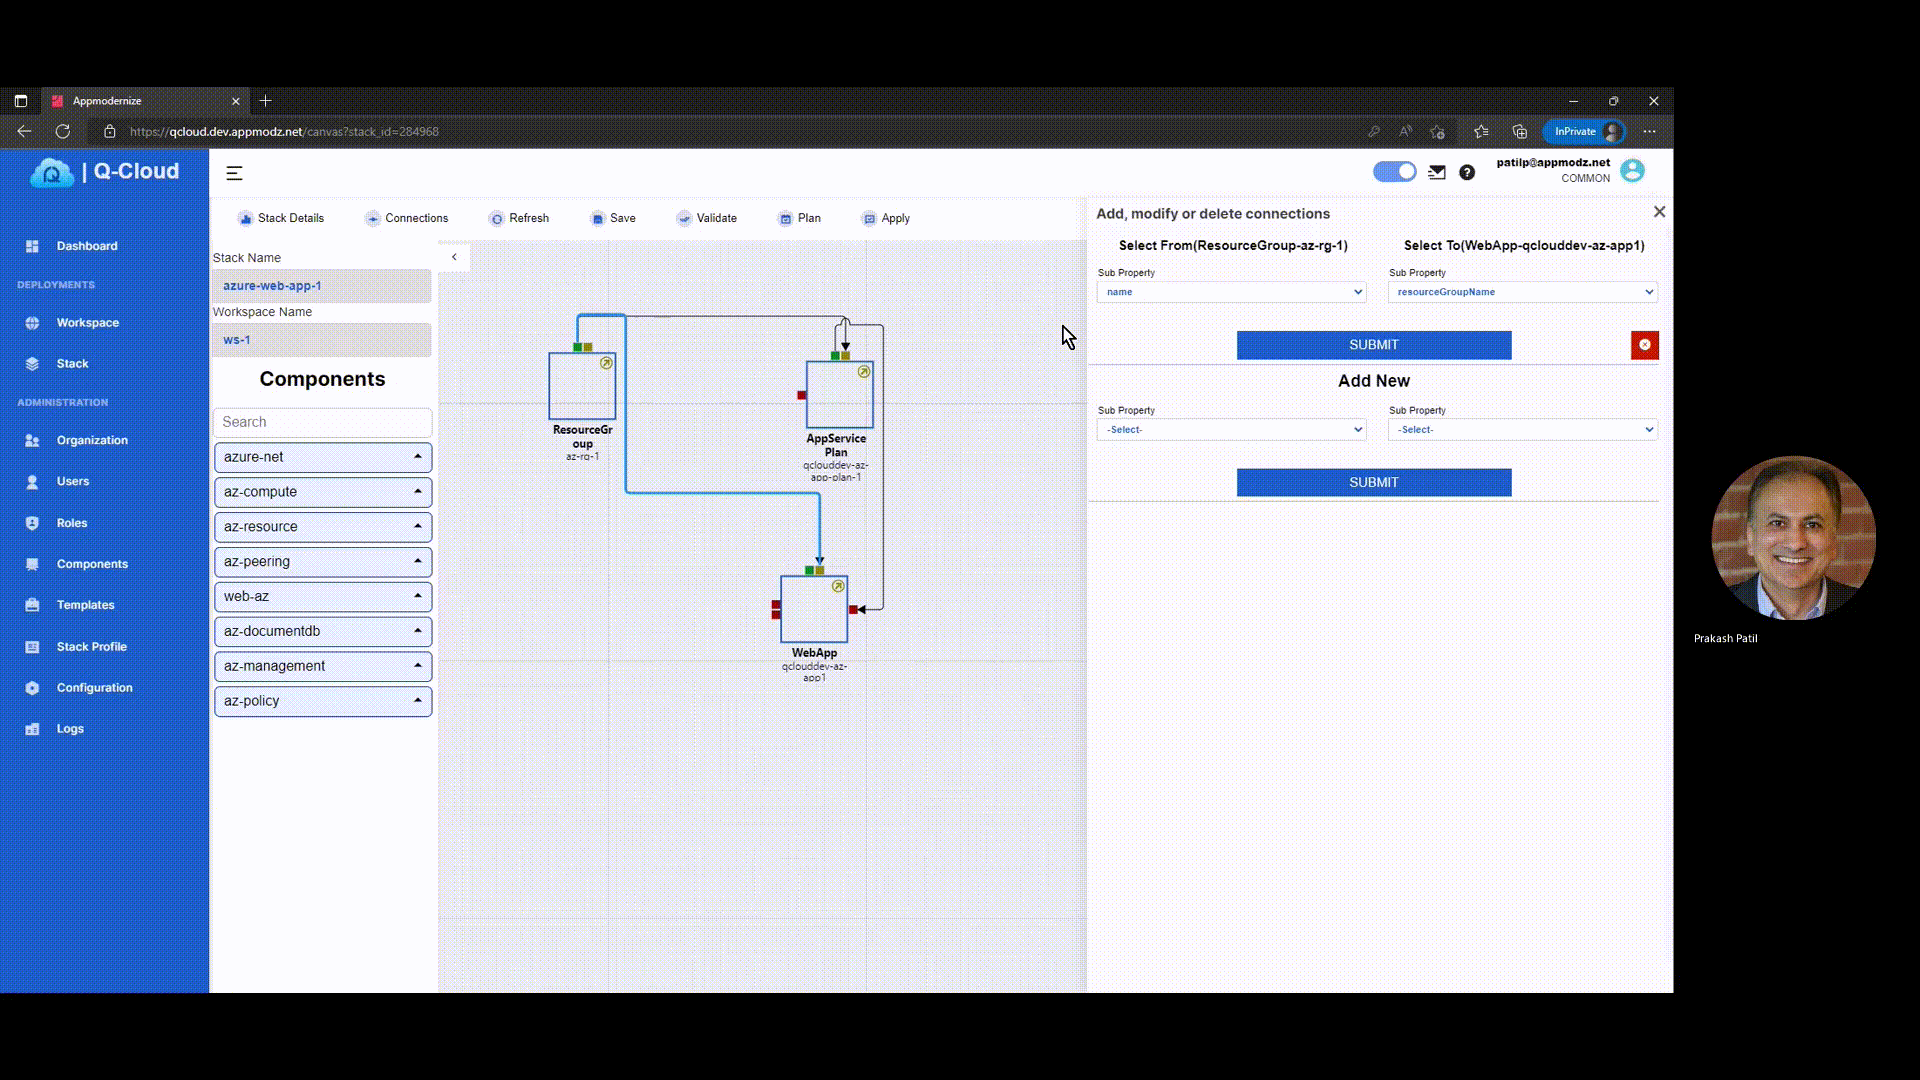This screenshot has height=1080, width=1920.
Task: Open a new browser tab
Action: 265,101
